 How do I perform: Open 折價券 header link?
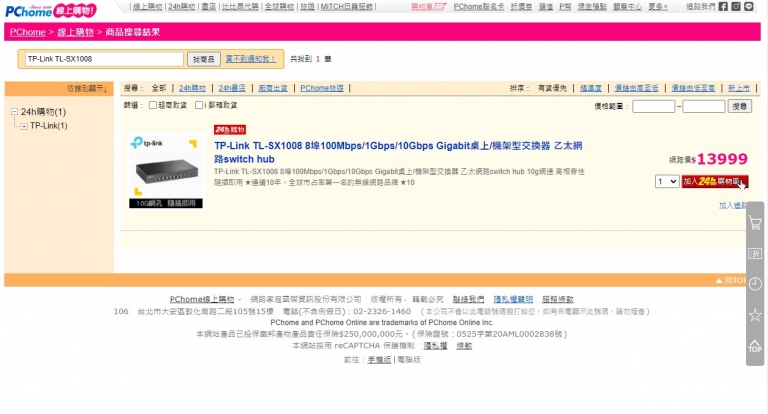(x=521, y=6)
